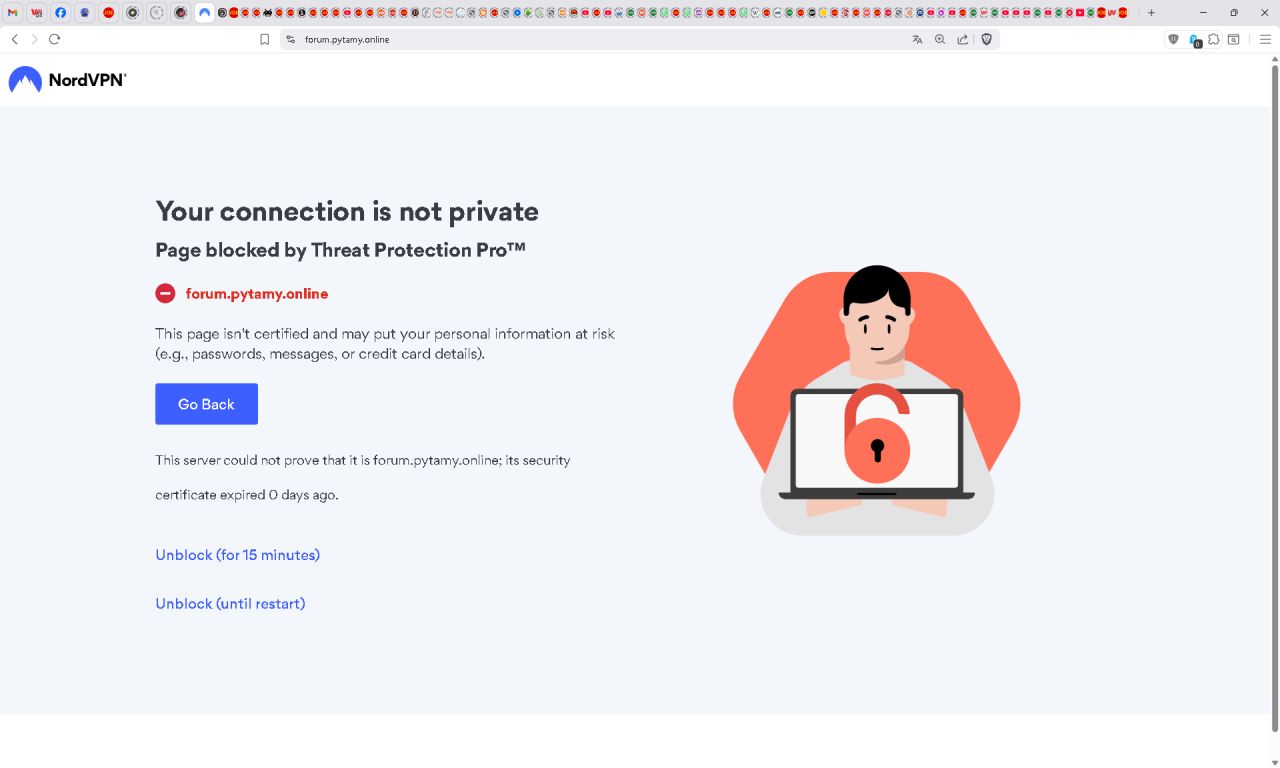Click the address bar showing forum.pytamy.online

tap(600, 40)
